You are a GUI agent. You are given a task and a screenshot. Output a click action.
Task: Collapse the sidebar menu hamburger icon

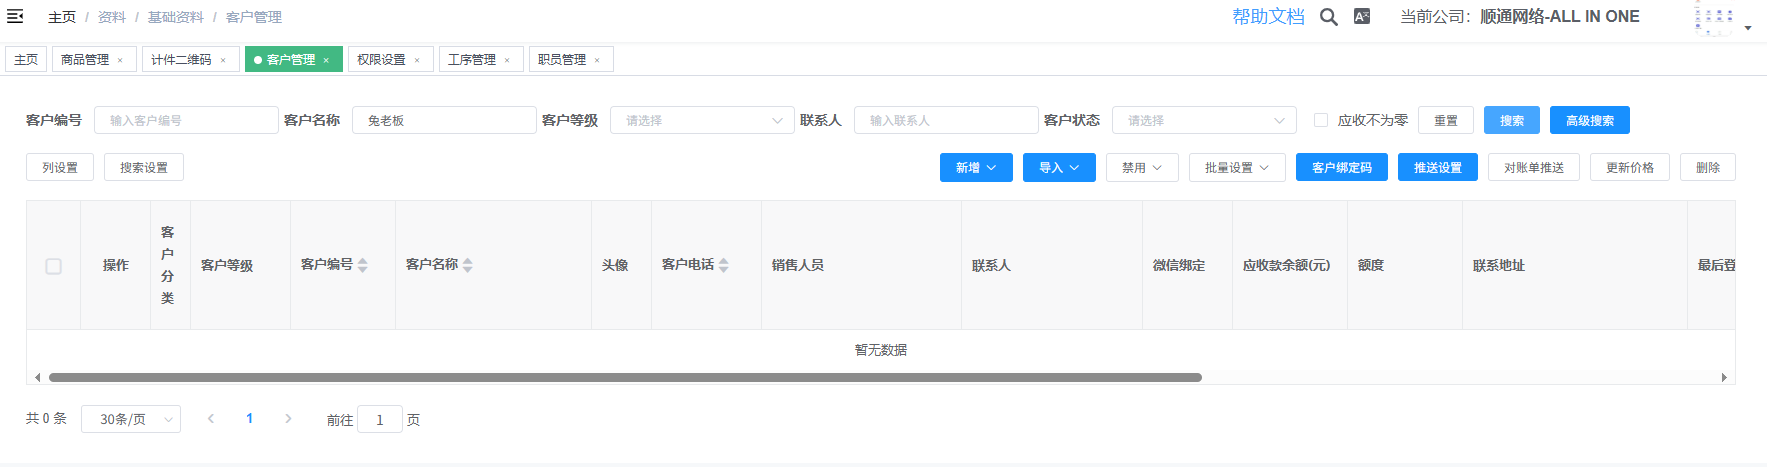[15, 16]
